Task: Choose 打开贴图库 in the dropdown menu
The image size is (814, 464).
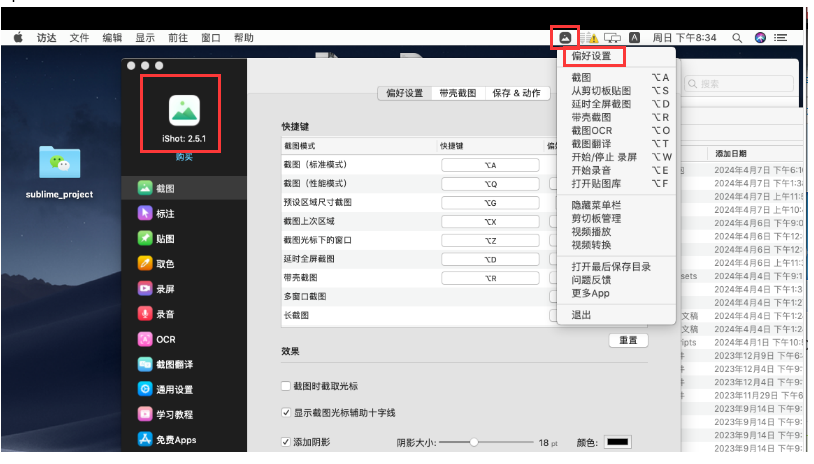Action: tap(616, 183)
